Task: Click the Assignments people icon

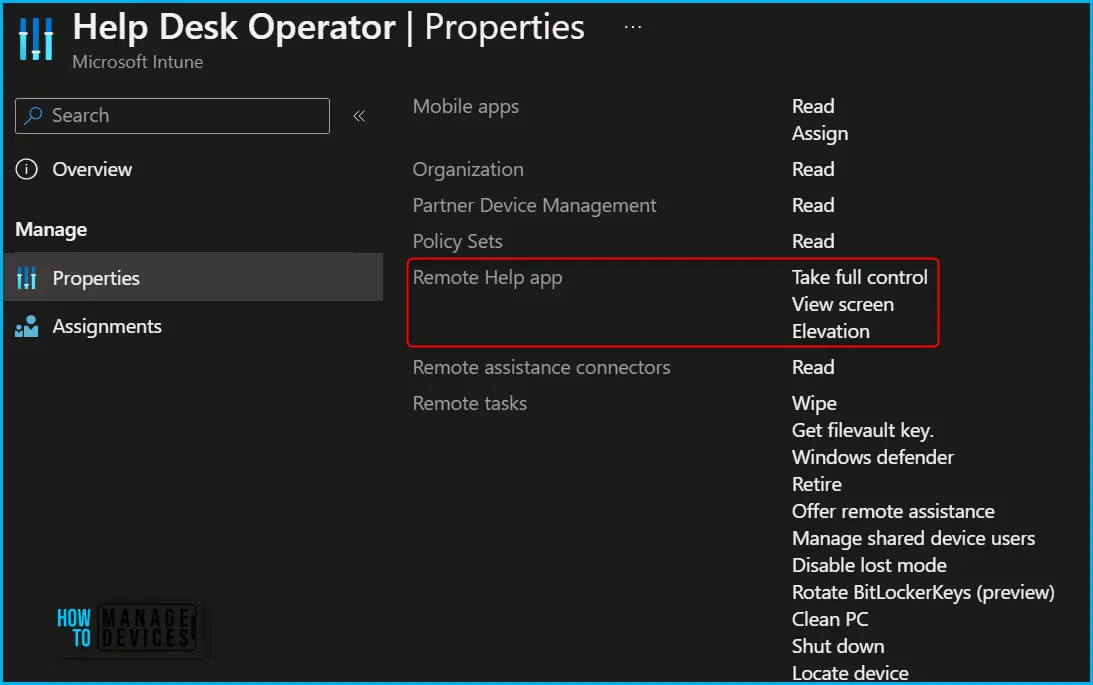Action: (x=26, y=326)
